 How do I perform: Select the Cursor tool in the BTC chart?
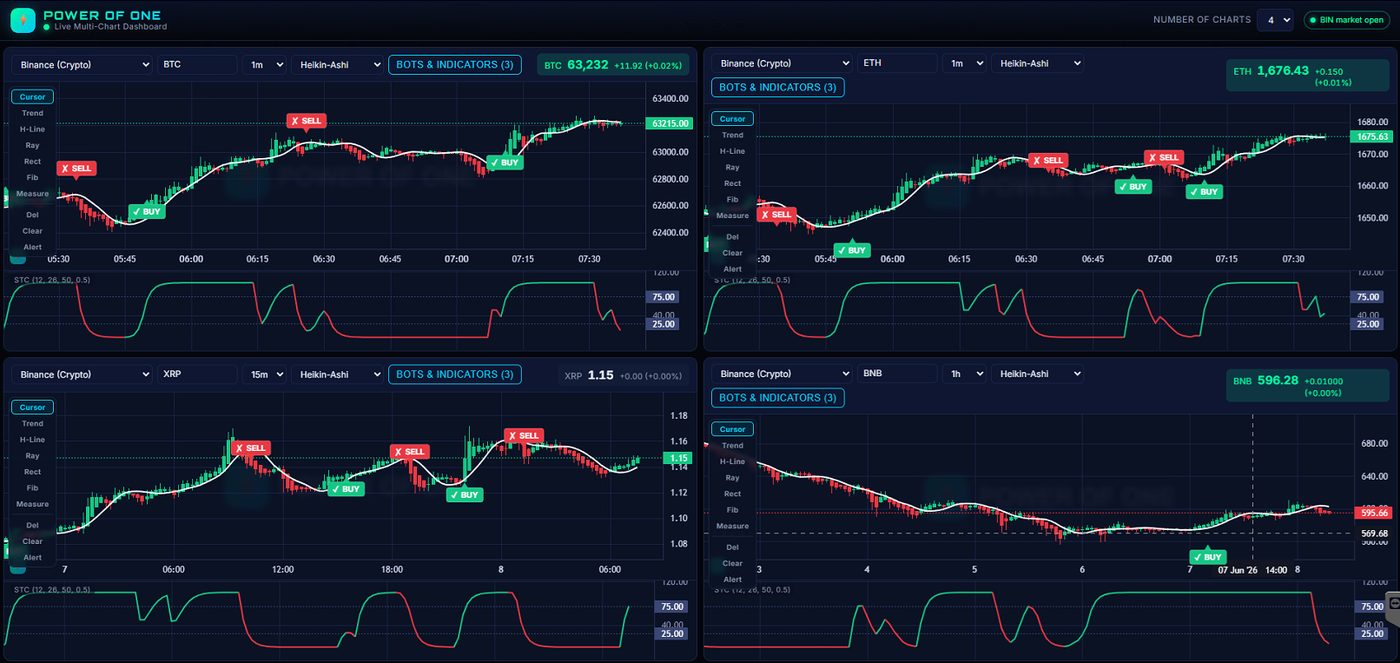tap(32, 97)
